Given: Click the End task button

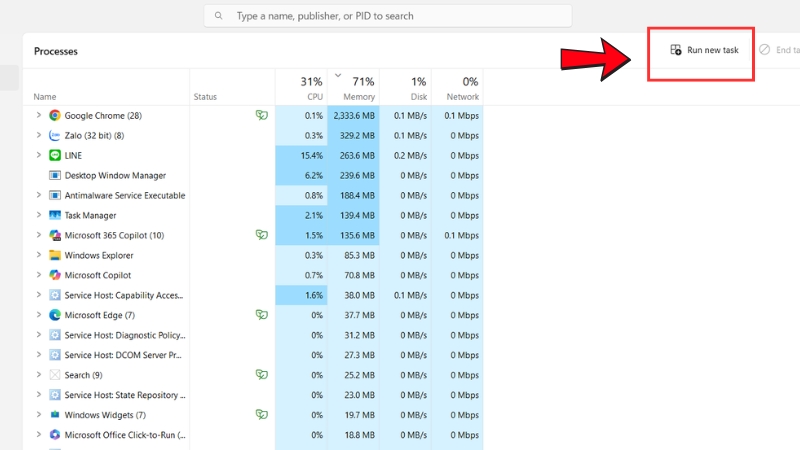Looking at the screenshot, I should 779,50.
